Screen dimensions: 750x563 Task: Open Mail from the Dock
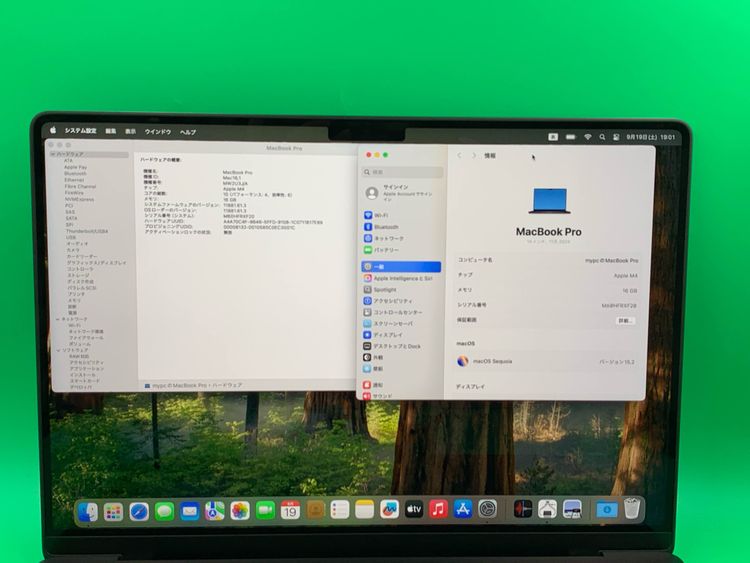189,511
